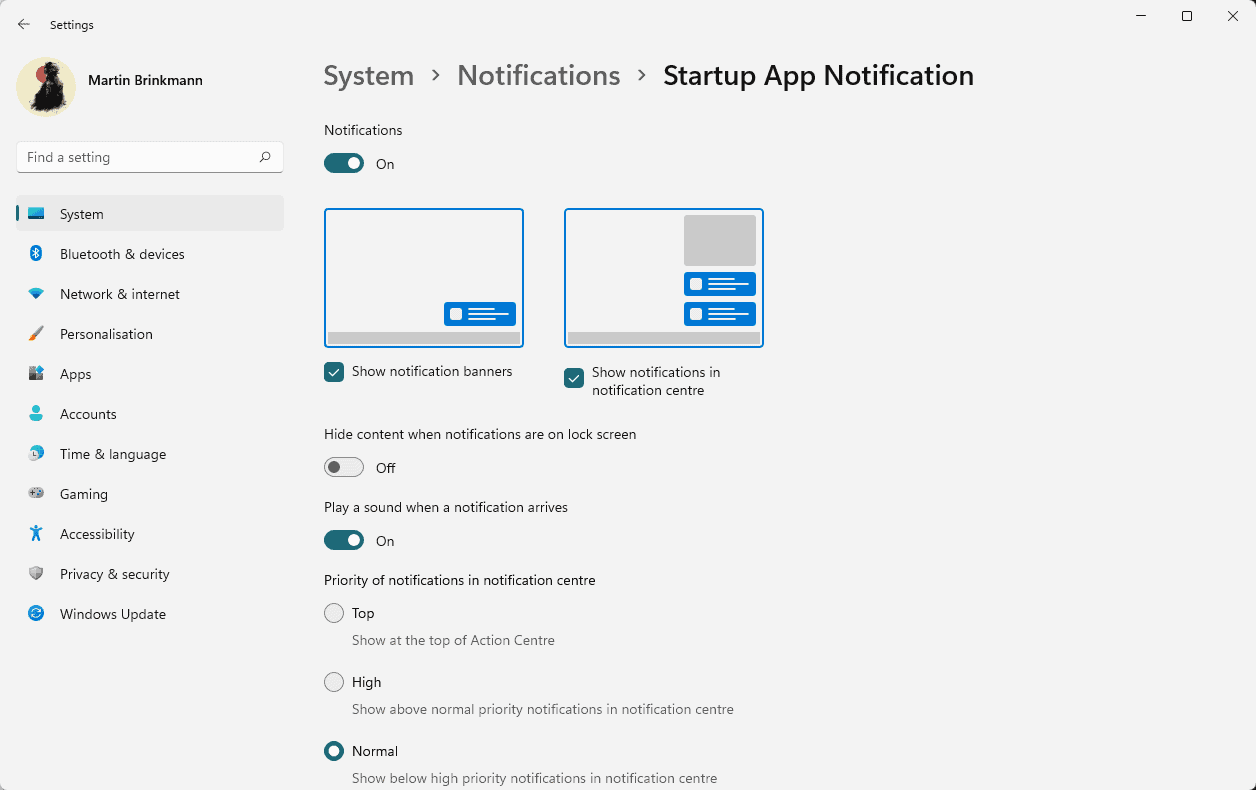Go to Notifications via the breadcrumb
Image resolution: width=1256 pixels, height=790 pixels.
pos(538,75)
